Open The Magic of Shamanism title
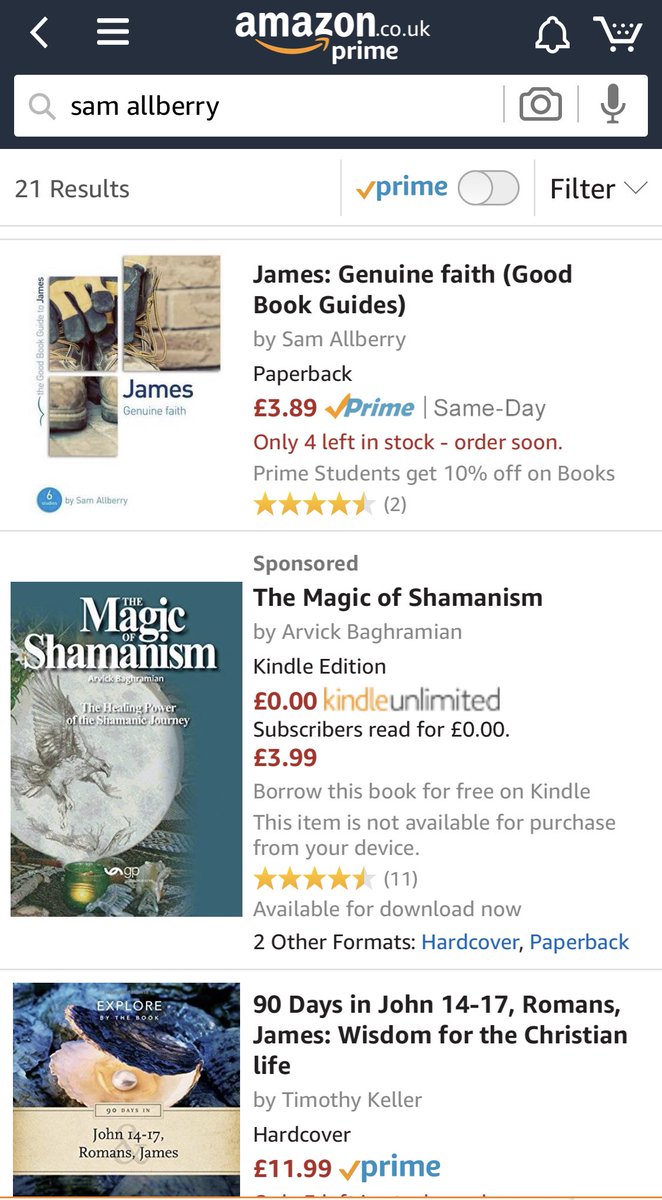 [x=398, y=597]
